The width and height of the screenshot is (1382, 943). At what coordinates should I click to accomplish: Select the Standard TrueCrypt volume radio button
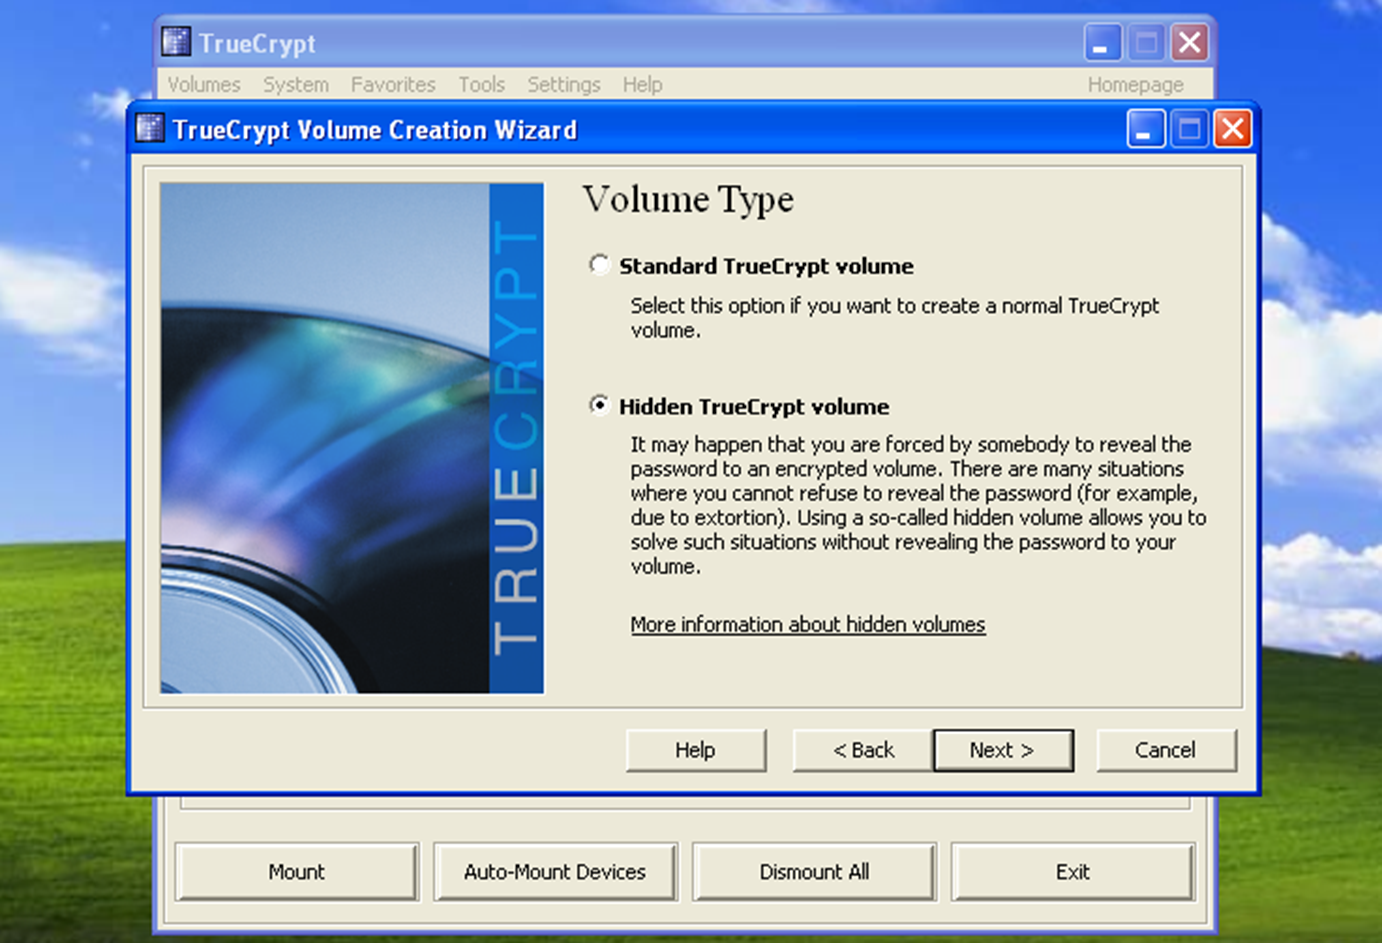[x=599, y=265]
